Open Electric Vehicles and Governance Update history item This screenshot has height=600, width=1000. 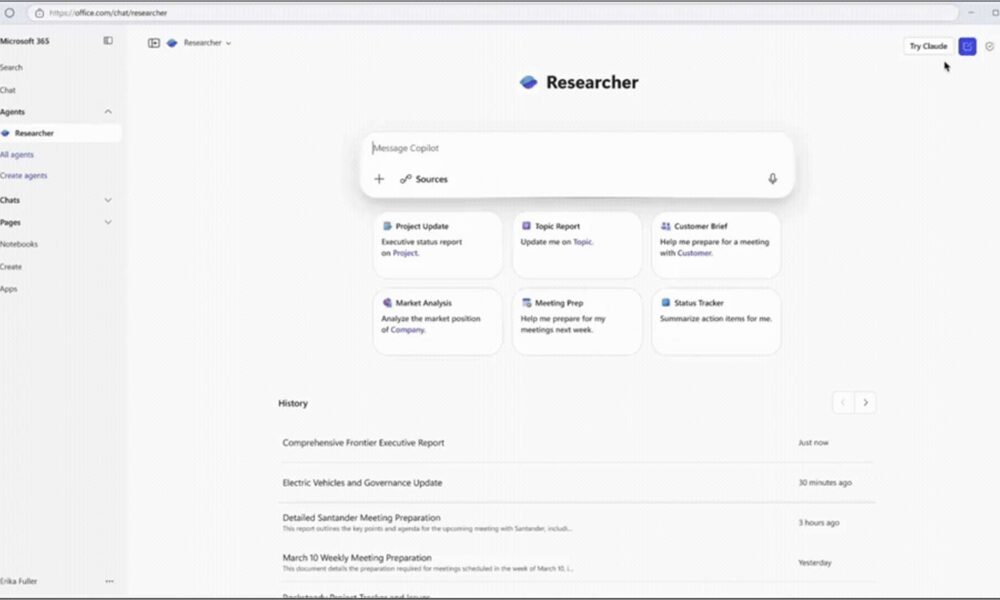pos(577,483)
